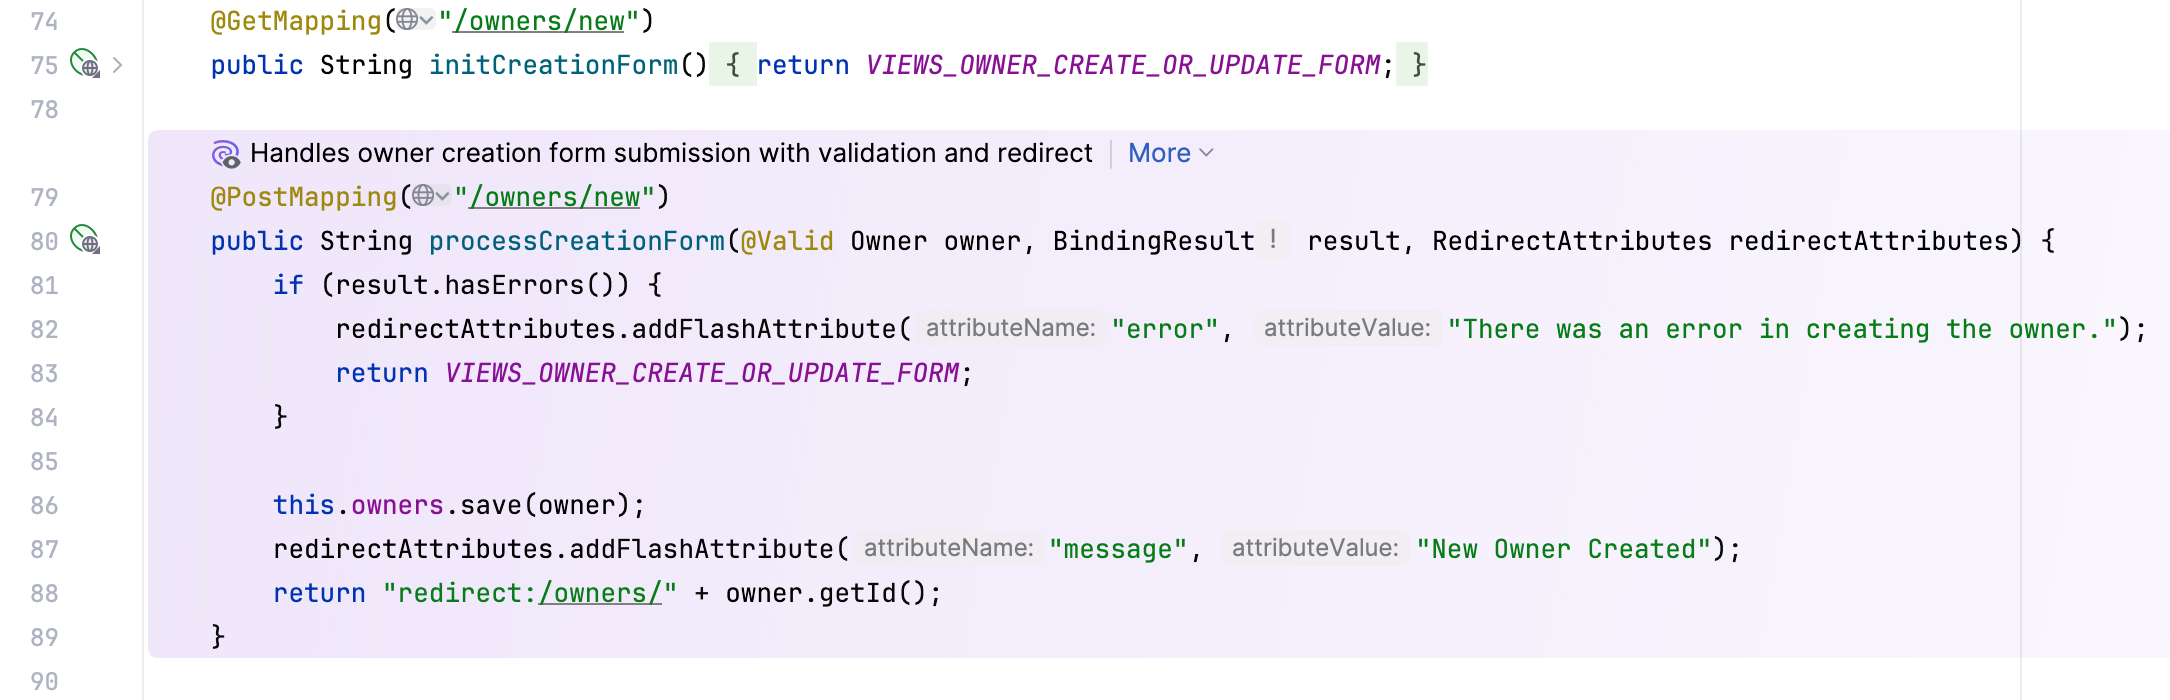Image resolution: width=2170 pixels, height=700 pixels.
Task: Click the processCreationForm method name
Action: 576,241
